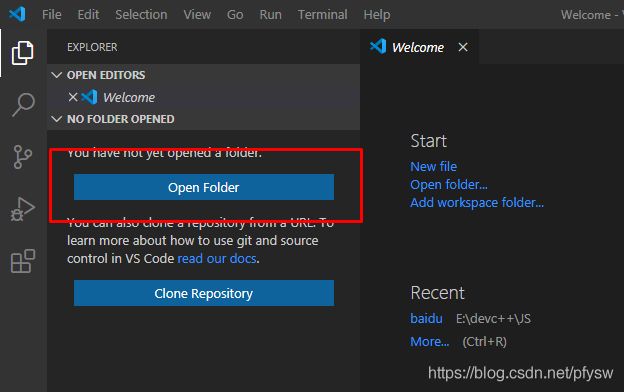Click the Clone Repository button

[204, 293]
